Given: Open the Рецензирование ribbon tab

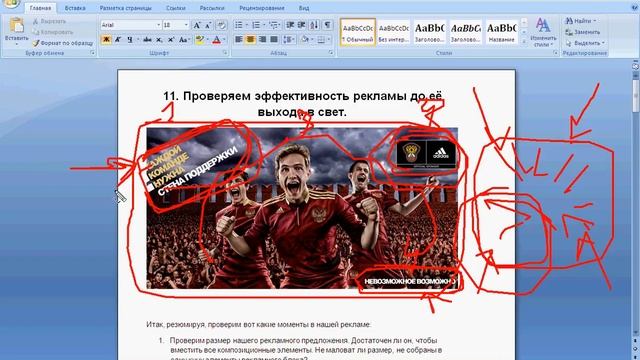Looking at the screenshot, I should coord(262,8).
